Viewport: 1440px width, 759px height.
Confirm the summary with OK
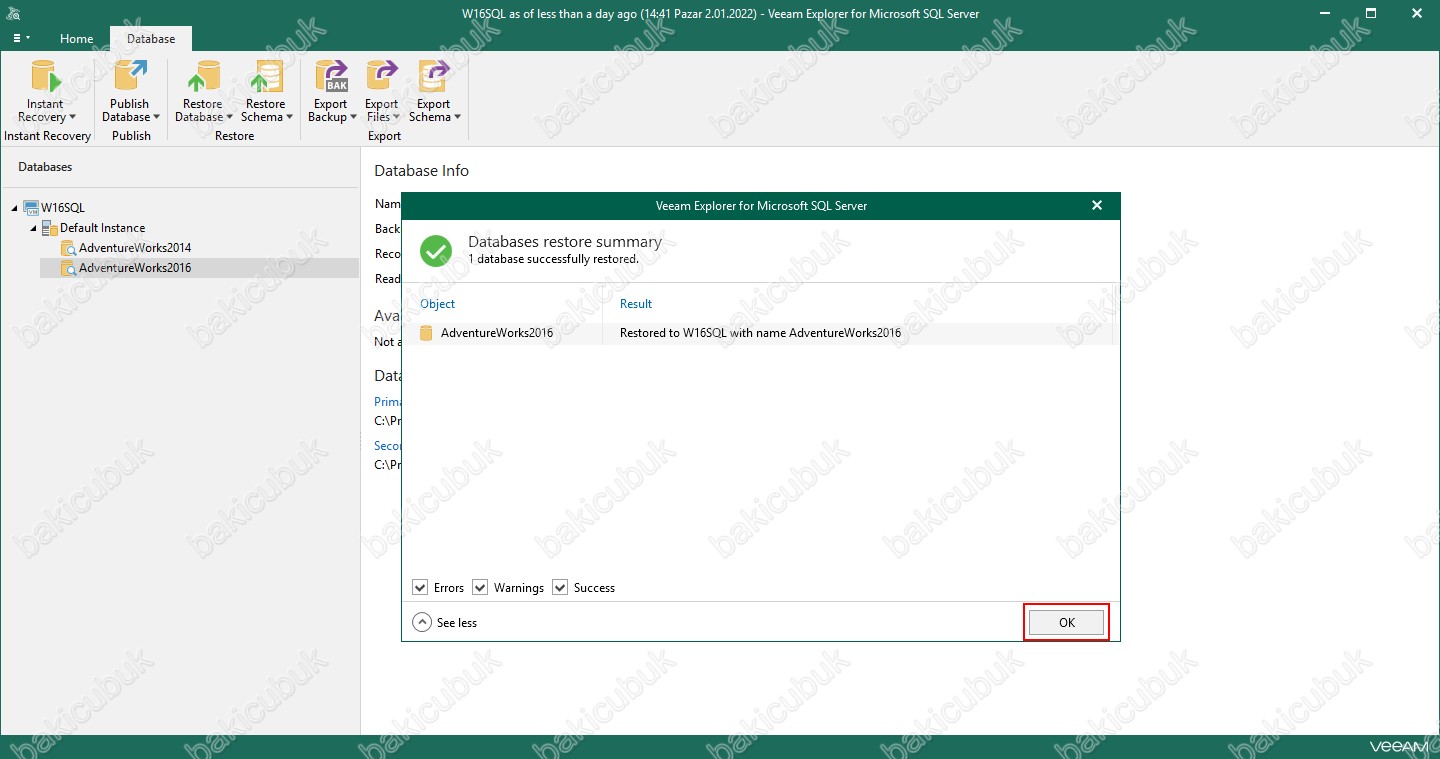(x=1067, y=622)
